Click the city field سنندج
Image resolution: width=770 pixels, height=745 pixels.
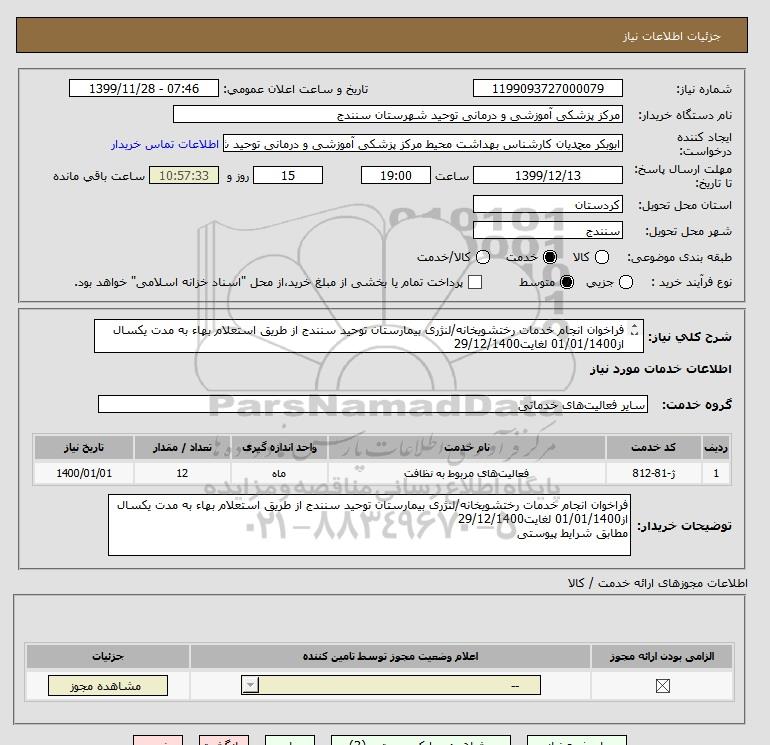(x=548, y=230)
